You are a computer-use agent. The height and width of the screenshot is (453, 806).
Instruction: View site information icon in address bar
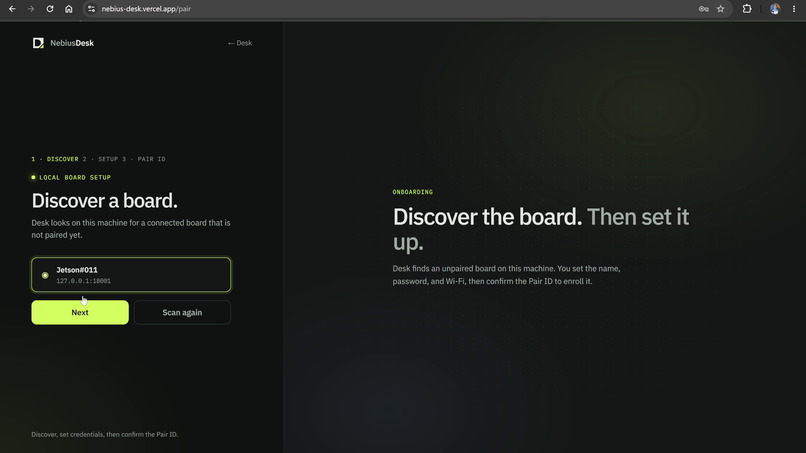point(91,9)
